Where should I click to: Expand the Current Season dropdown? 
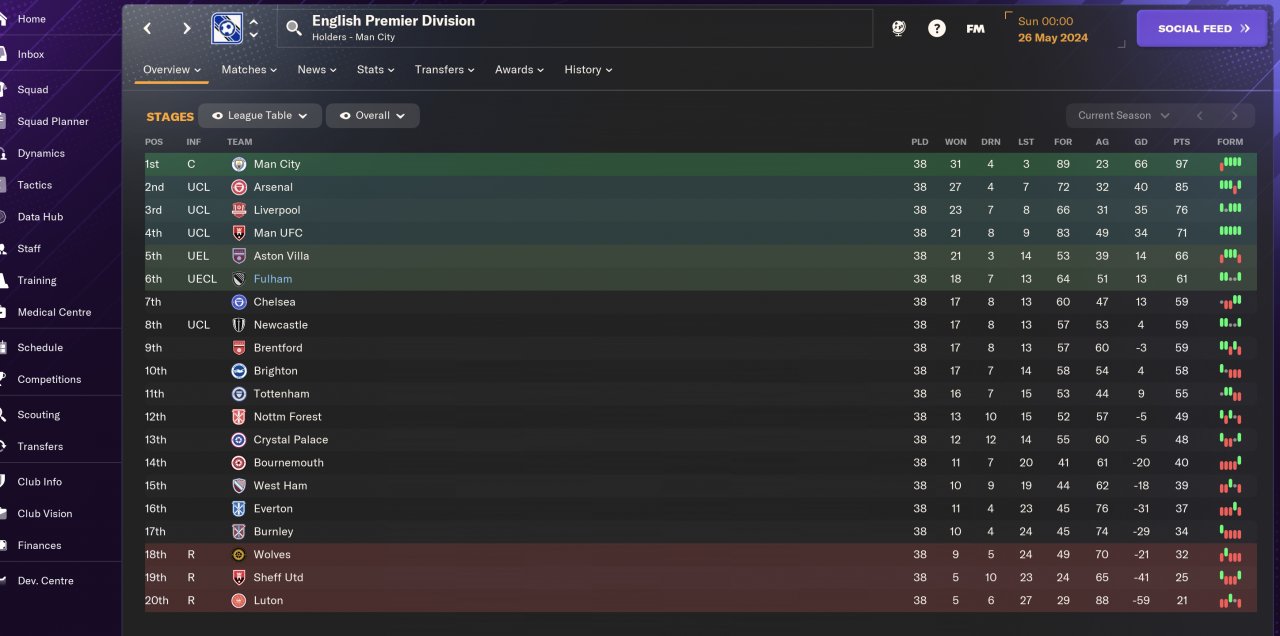point(1125,116)
